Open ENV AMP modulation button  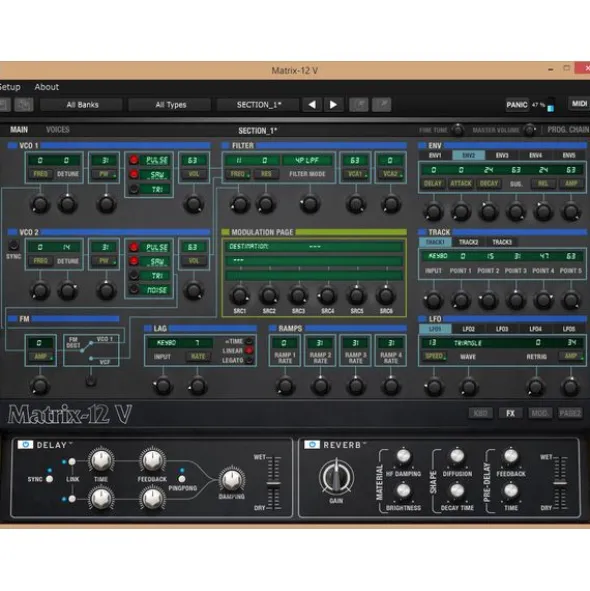pyautogui.click(x=572, y=184)
